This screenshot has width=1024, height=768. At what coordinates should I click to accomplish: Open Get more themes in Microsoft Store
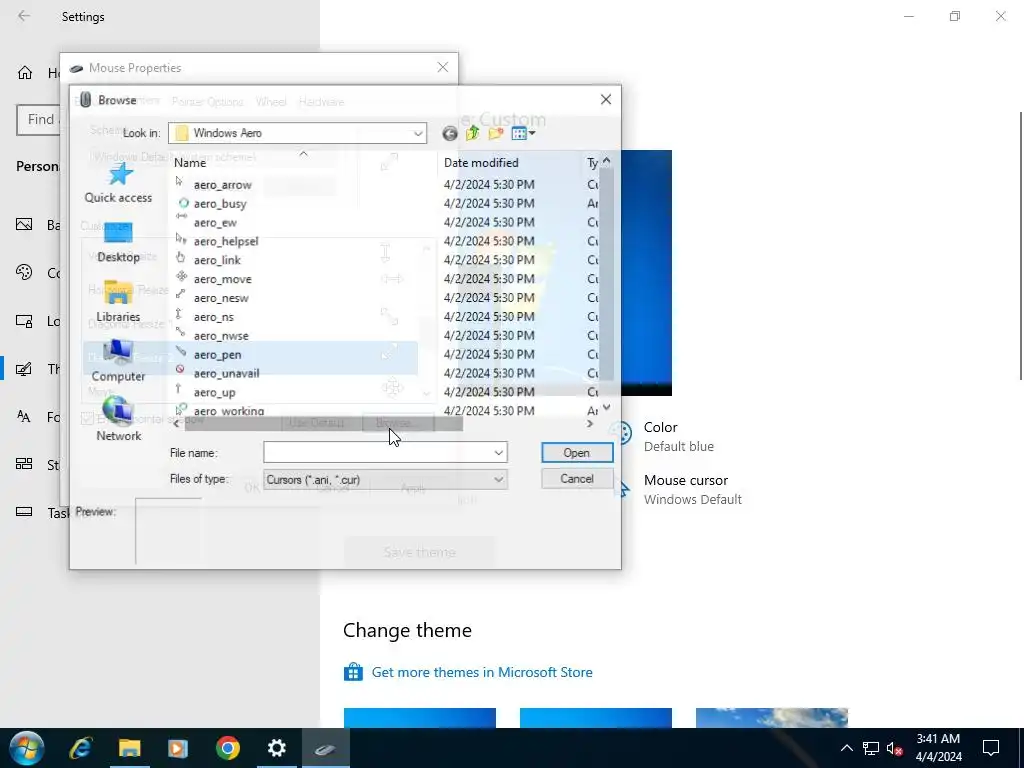pos(482,672)
